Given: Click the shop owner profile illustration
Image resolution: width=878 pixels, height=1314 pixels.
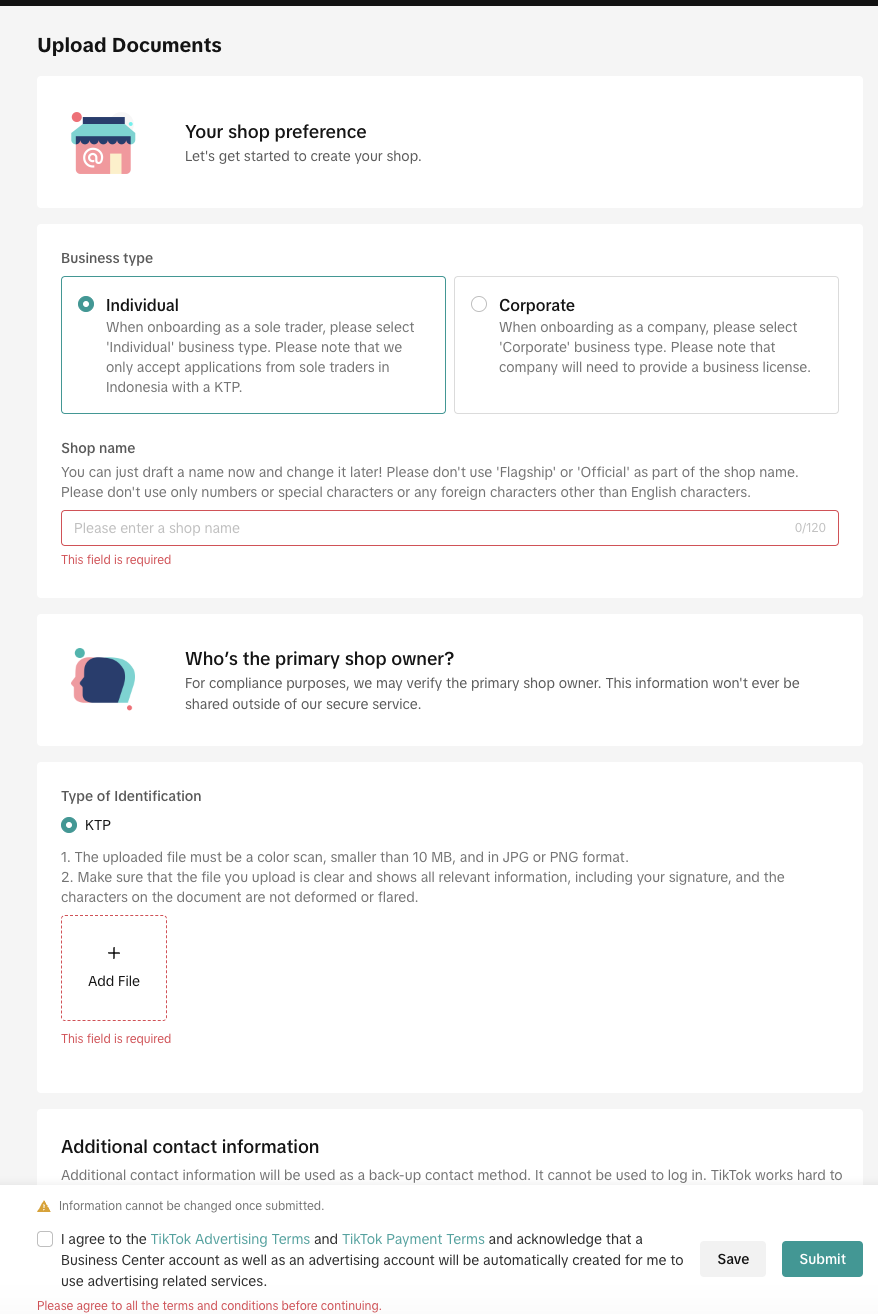Looking at the screenshot, I should [103, 679].
